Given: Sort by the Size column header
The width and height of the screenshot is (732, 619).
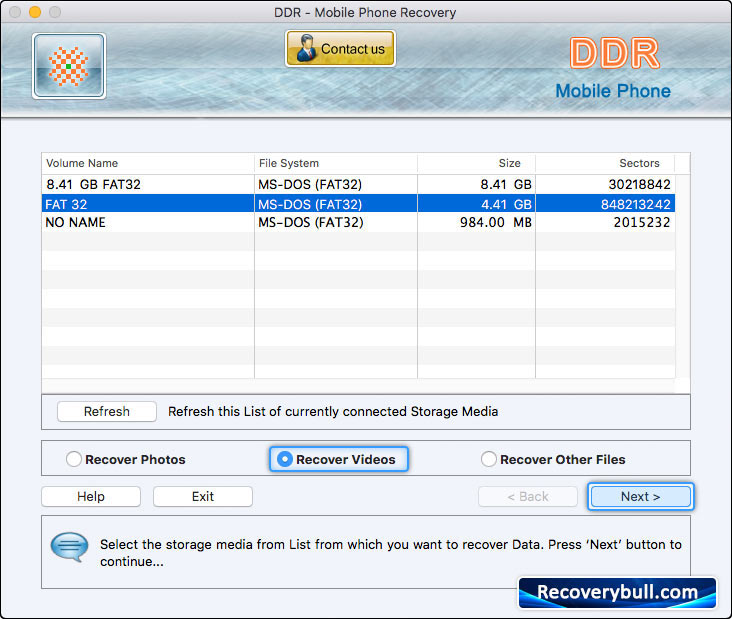Looking at the screenshot, I should 476,163.
